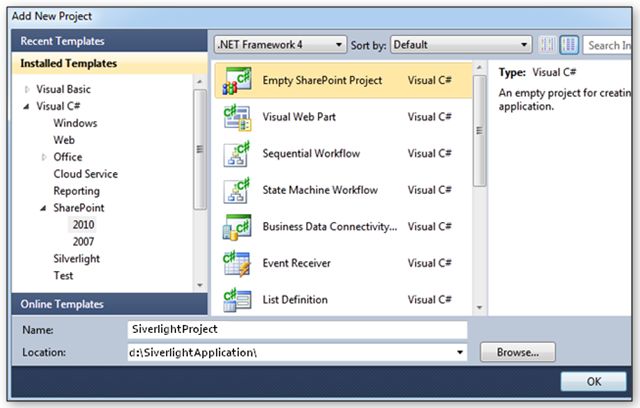Open the Recent Templates section
Viewport: 640px width, 408px height.
click(109, 41)
